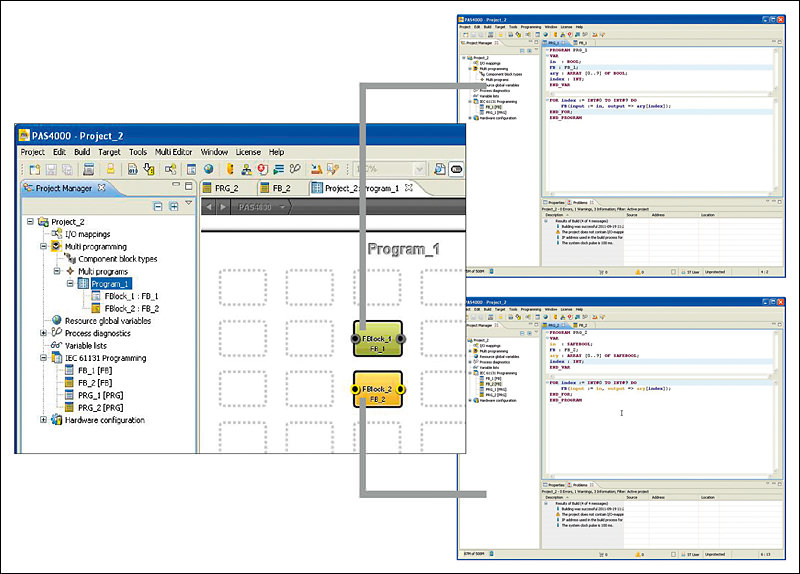Open the zoom percentage combo box
Viewport: 800px width, 574px height.
click(419, 169)
